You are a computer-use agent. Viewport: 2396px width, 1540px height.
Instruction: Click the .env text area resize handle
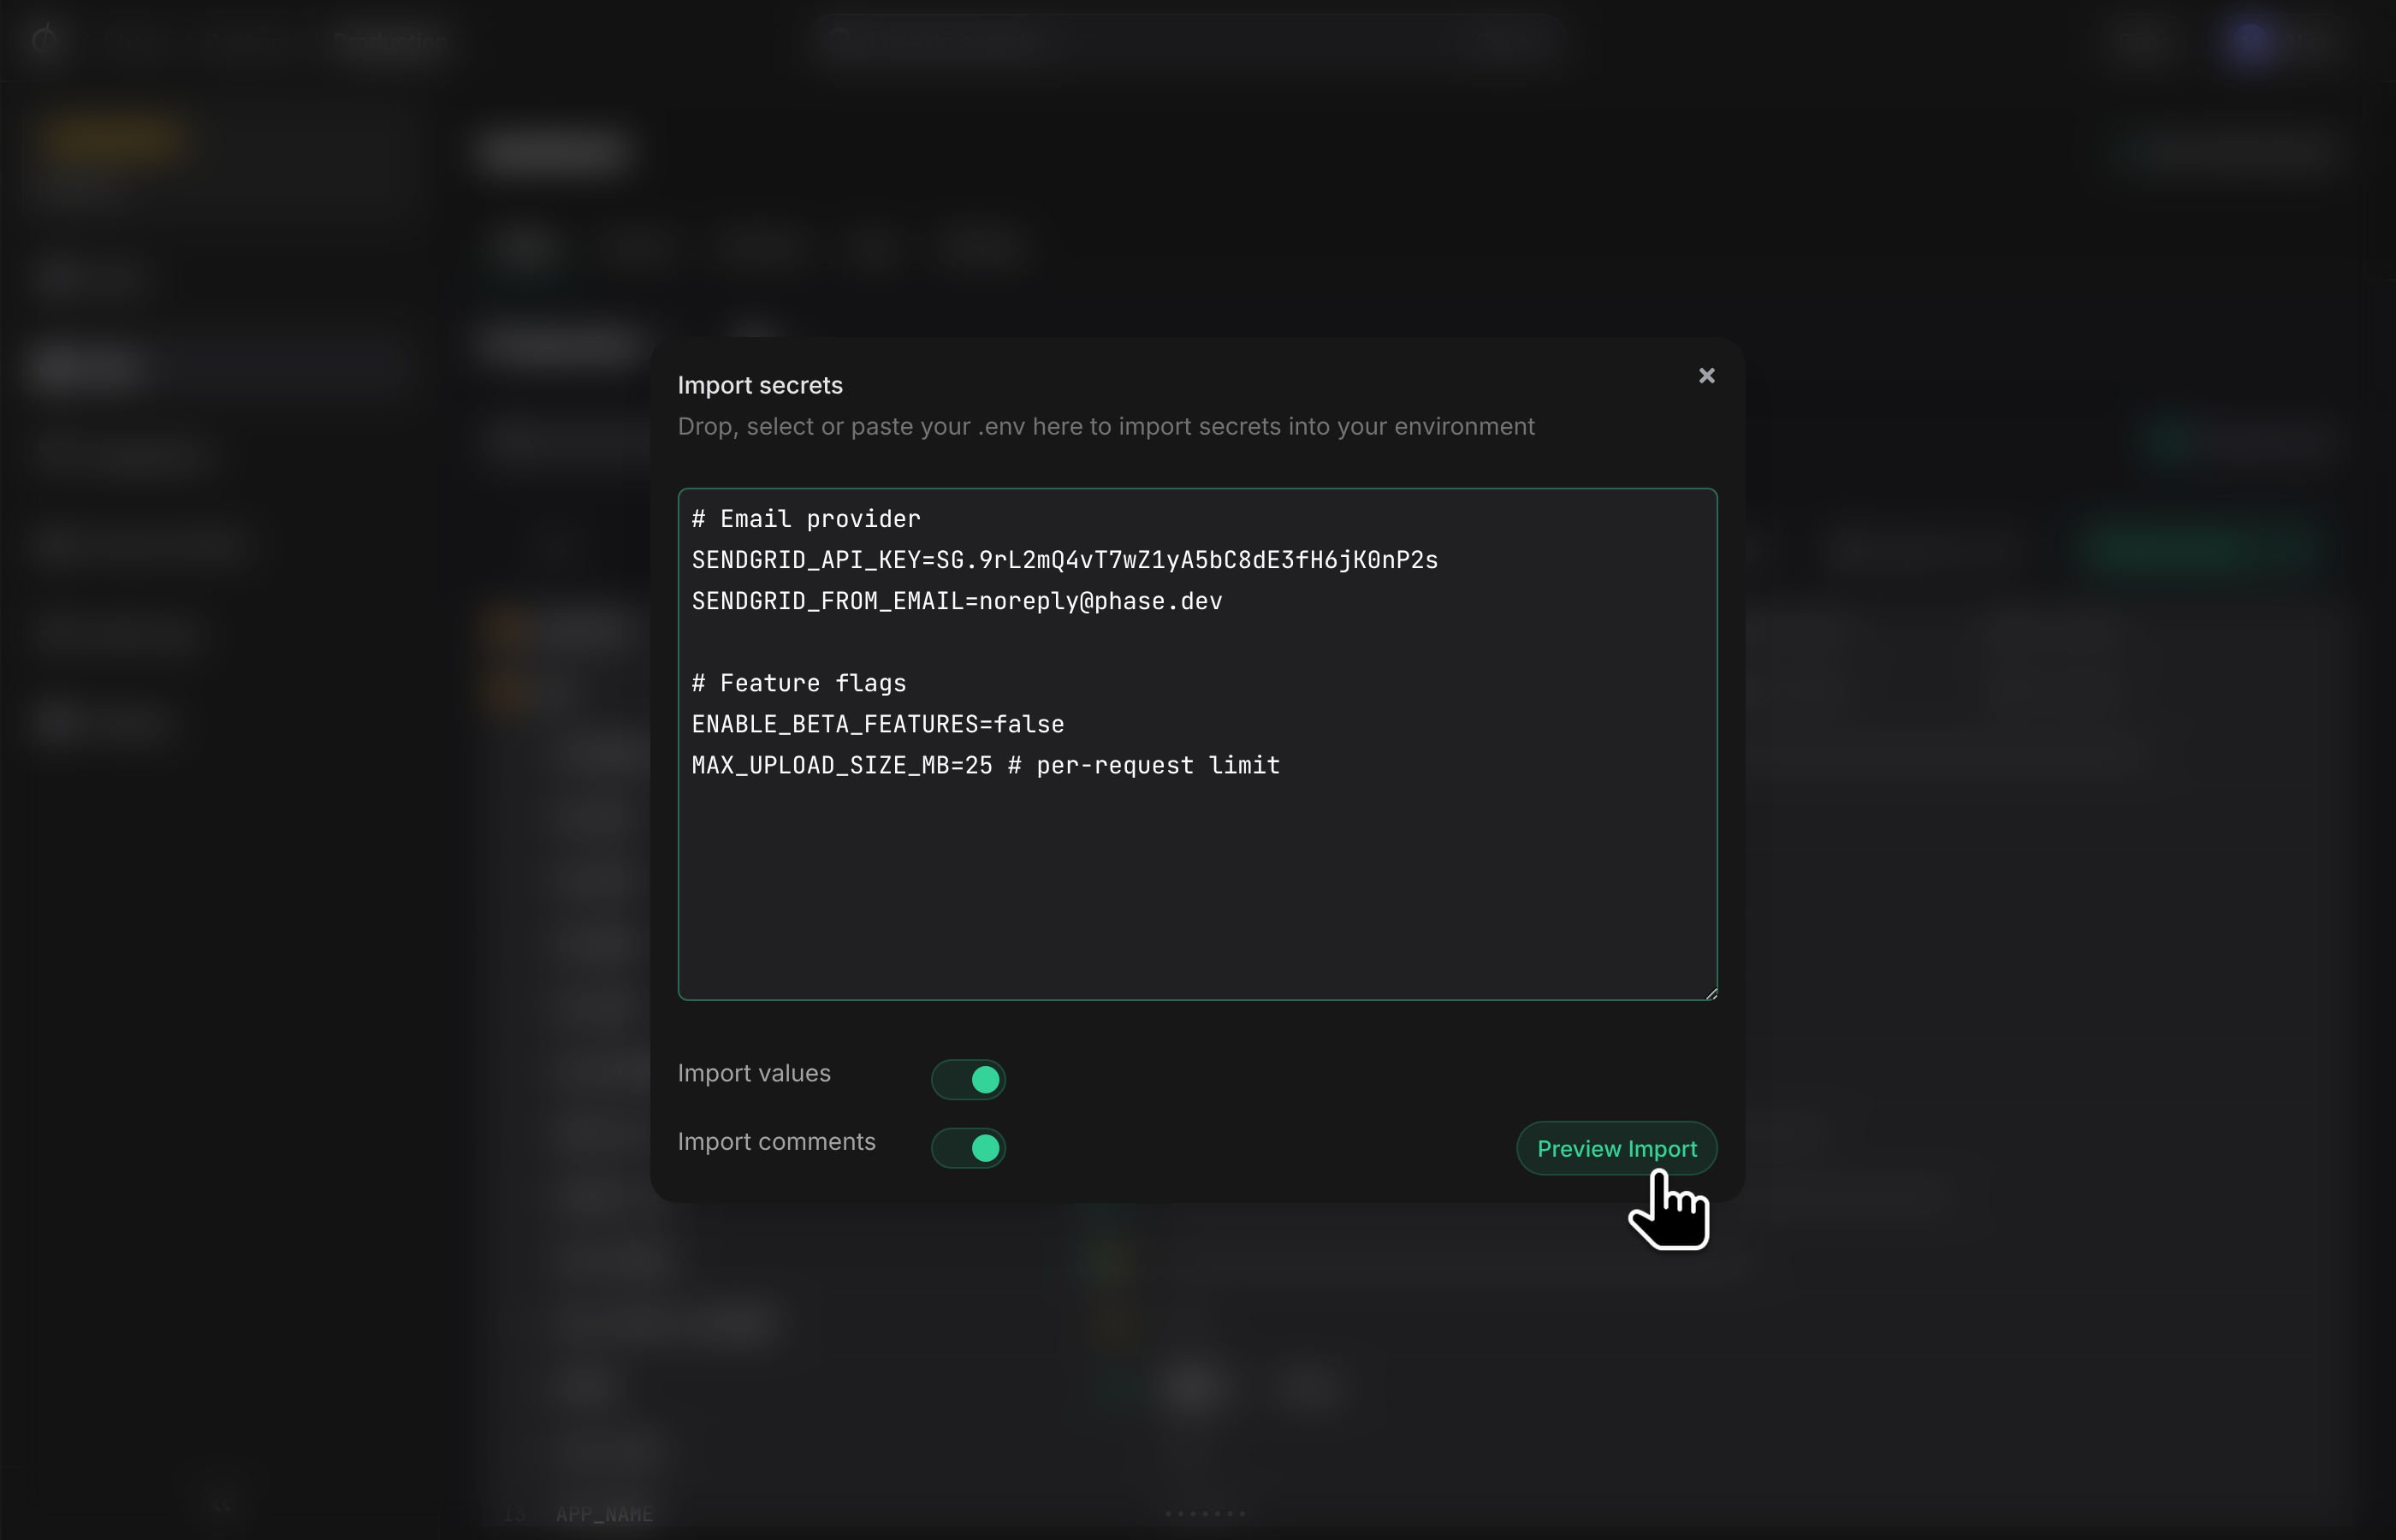(1710, 993)
